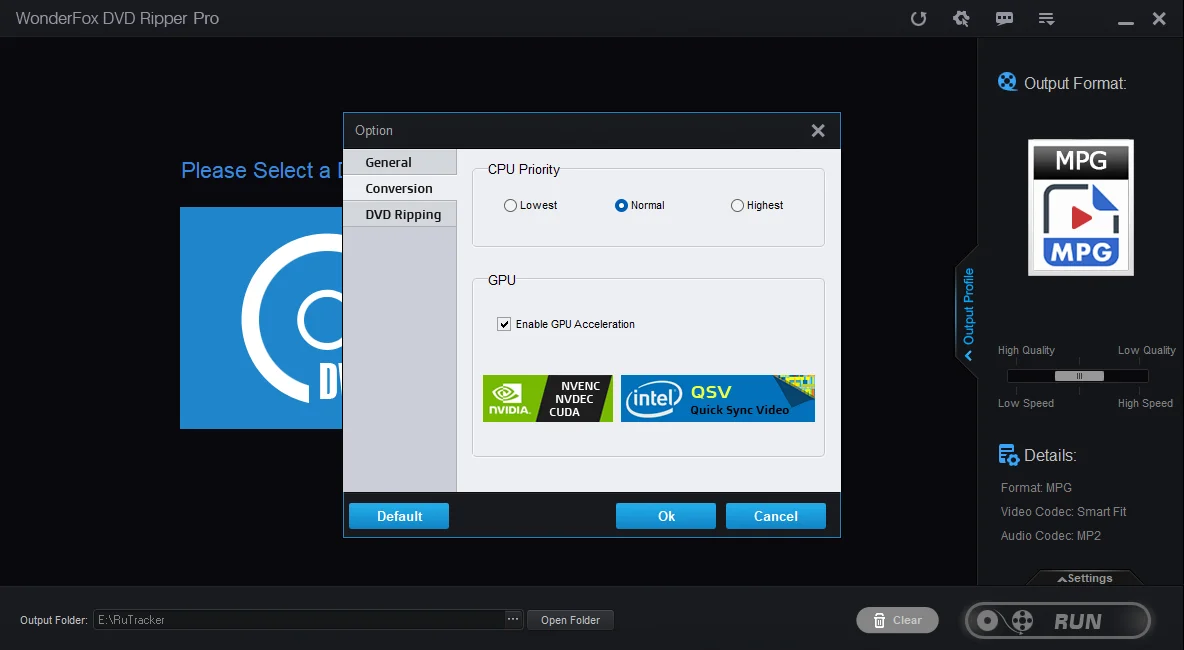Close the Option dialog with X

pyautogui.click(x=817, y=131)
